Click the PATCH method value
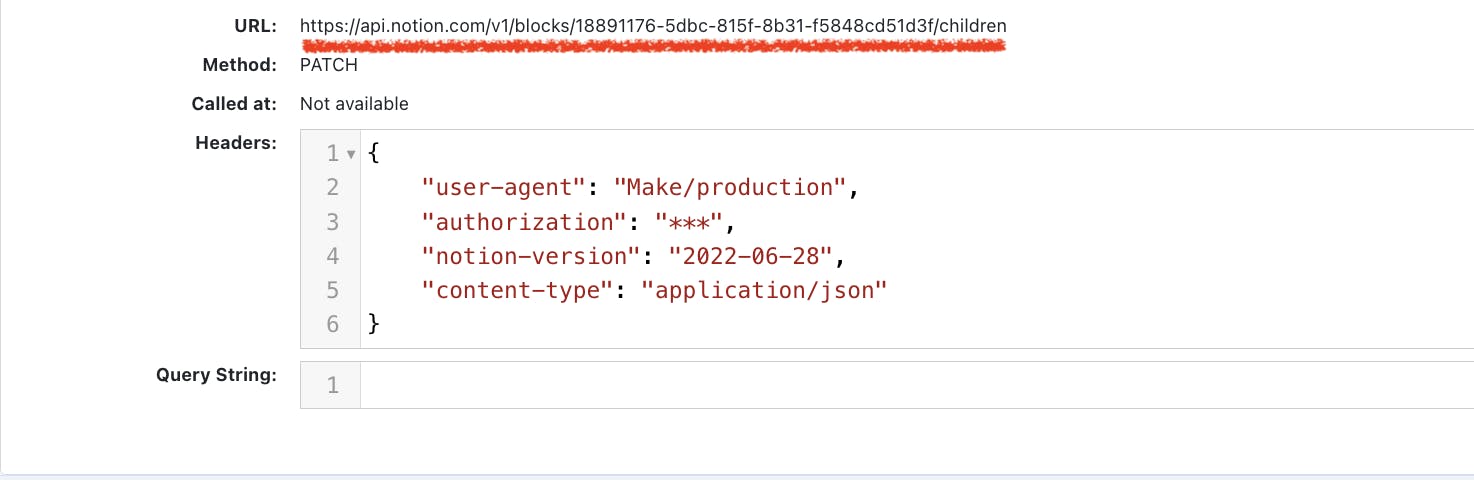The image size is (1474, 480). pyautogui.click(x=328, y=65)
